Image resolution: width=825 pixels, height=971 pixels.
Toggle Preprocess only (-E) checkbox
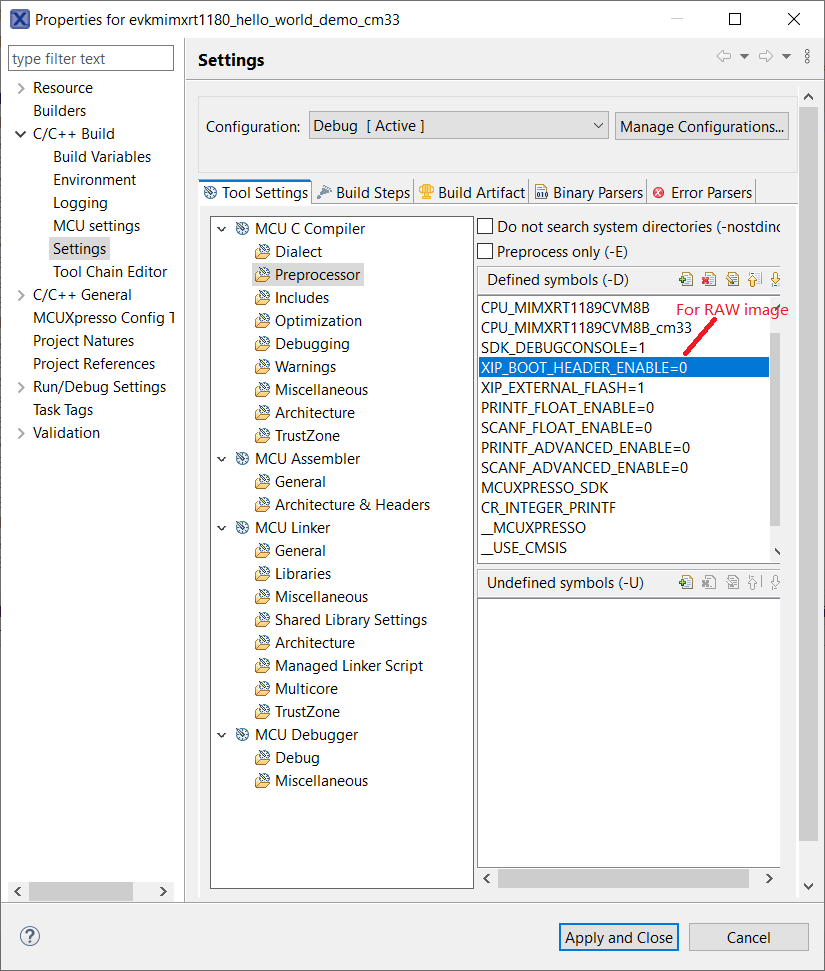point(486,252)
